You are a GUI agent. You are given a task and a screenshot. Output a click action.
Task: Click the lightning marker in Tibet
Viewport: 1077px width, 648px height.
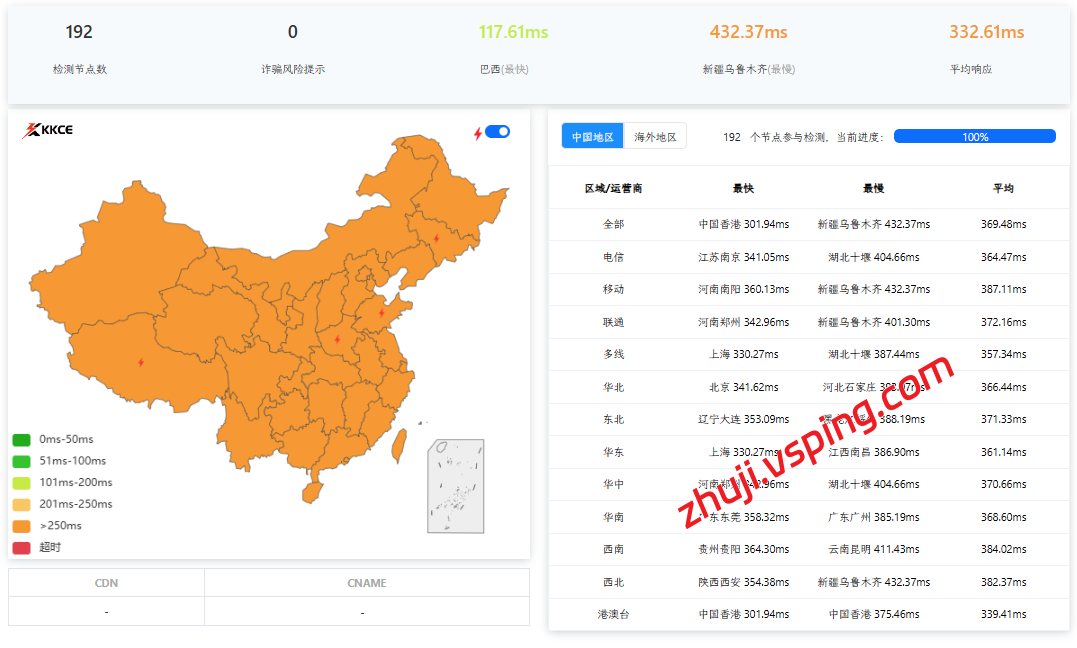click(141, 362)
